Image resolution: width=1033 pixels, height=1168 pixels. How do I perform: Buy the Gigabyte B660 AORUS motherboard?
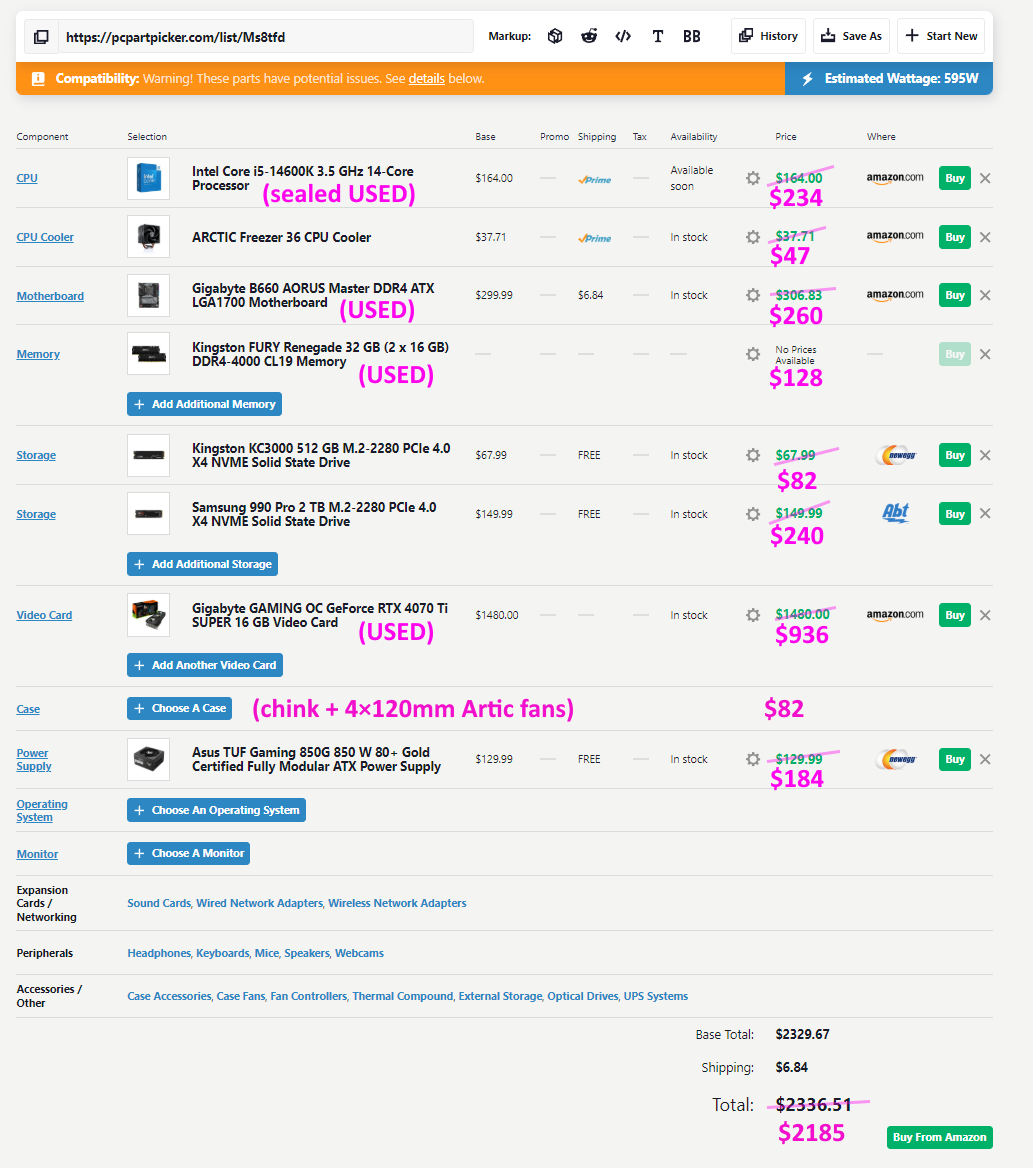(955, 295)
